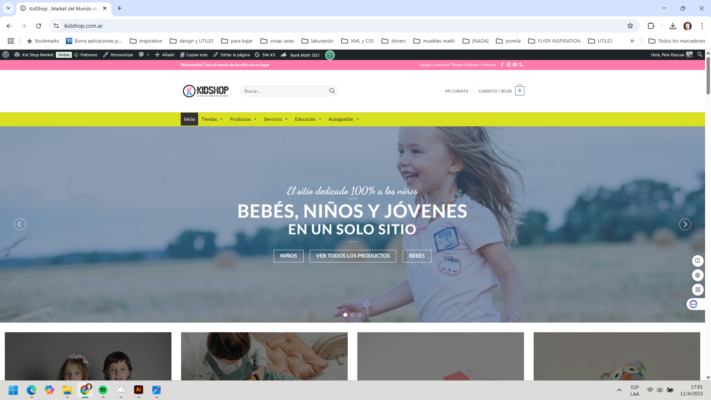The height and width of the screenshot is (400, 711).
Task: Open Windows Start menu
Action: pos(13,390)
